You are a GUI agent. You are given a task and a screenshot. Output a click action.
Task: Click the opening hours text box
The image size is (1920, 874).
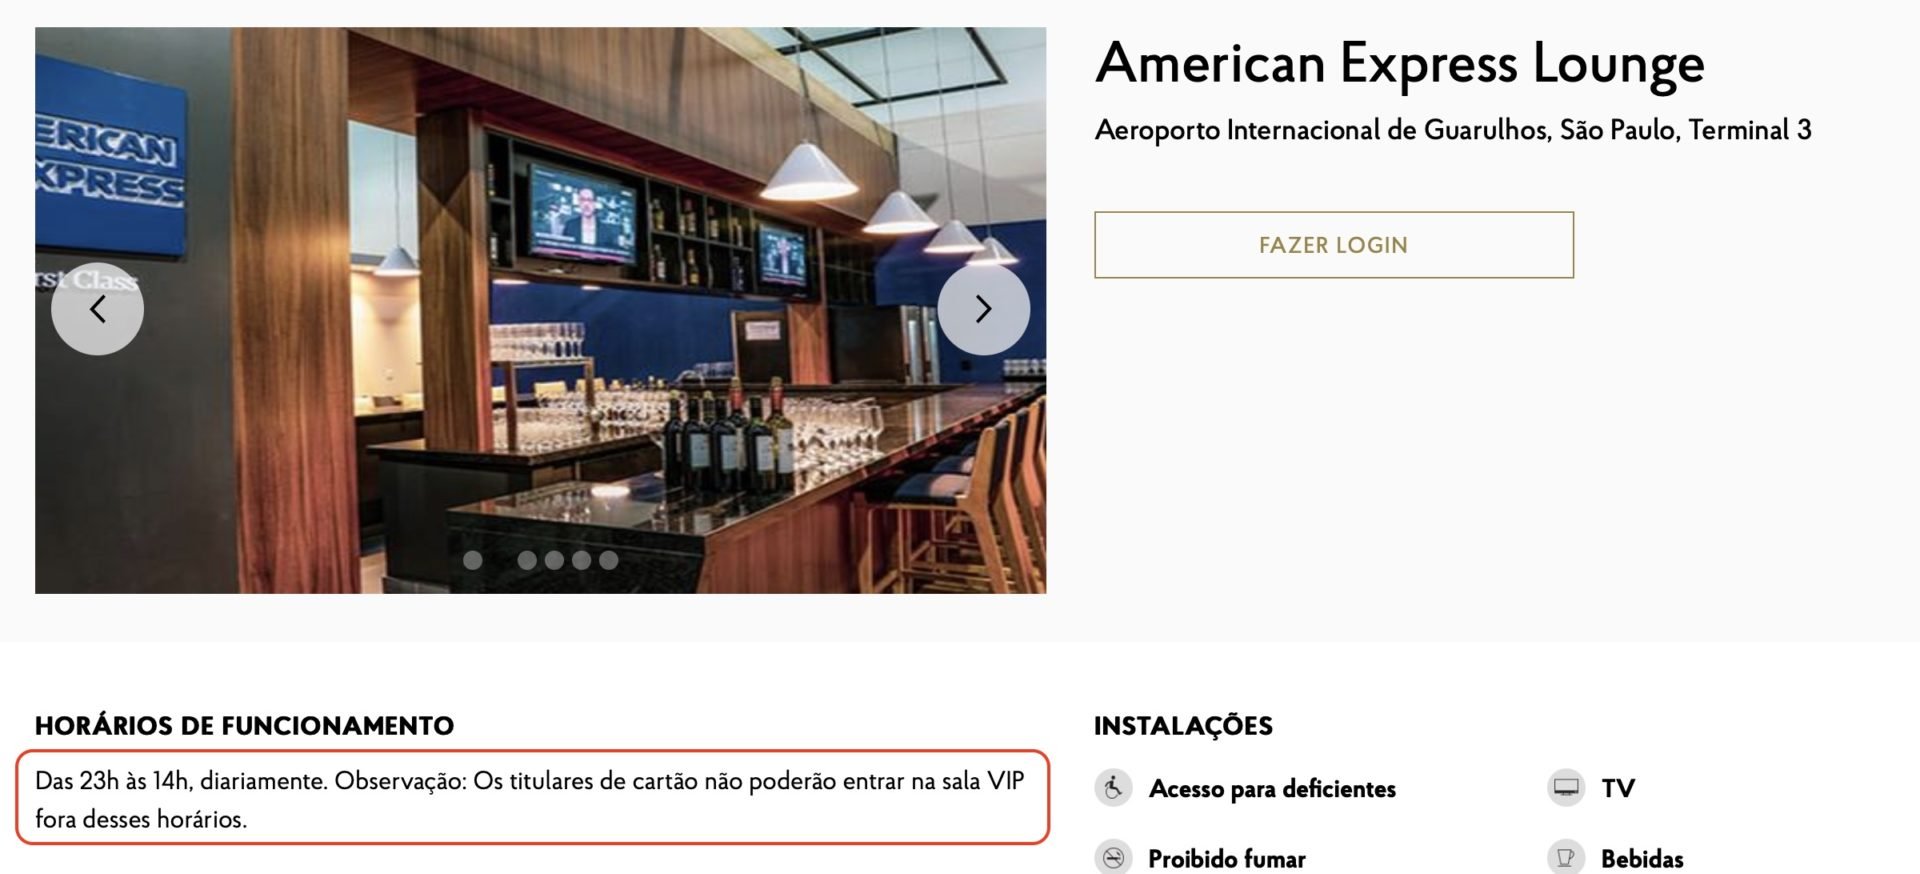[532, 798]
